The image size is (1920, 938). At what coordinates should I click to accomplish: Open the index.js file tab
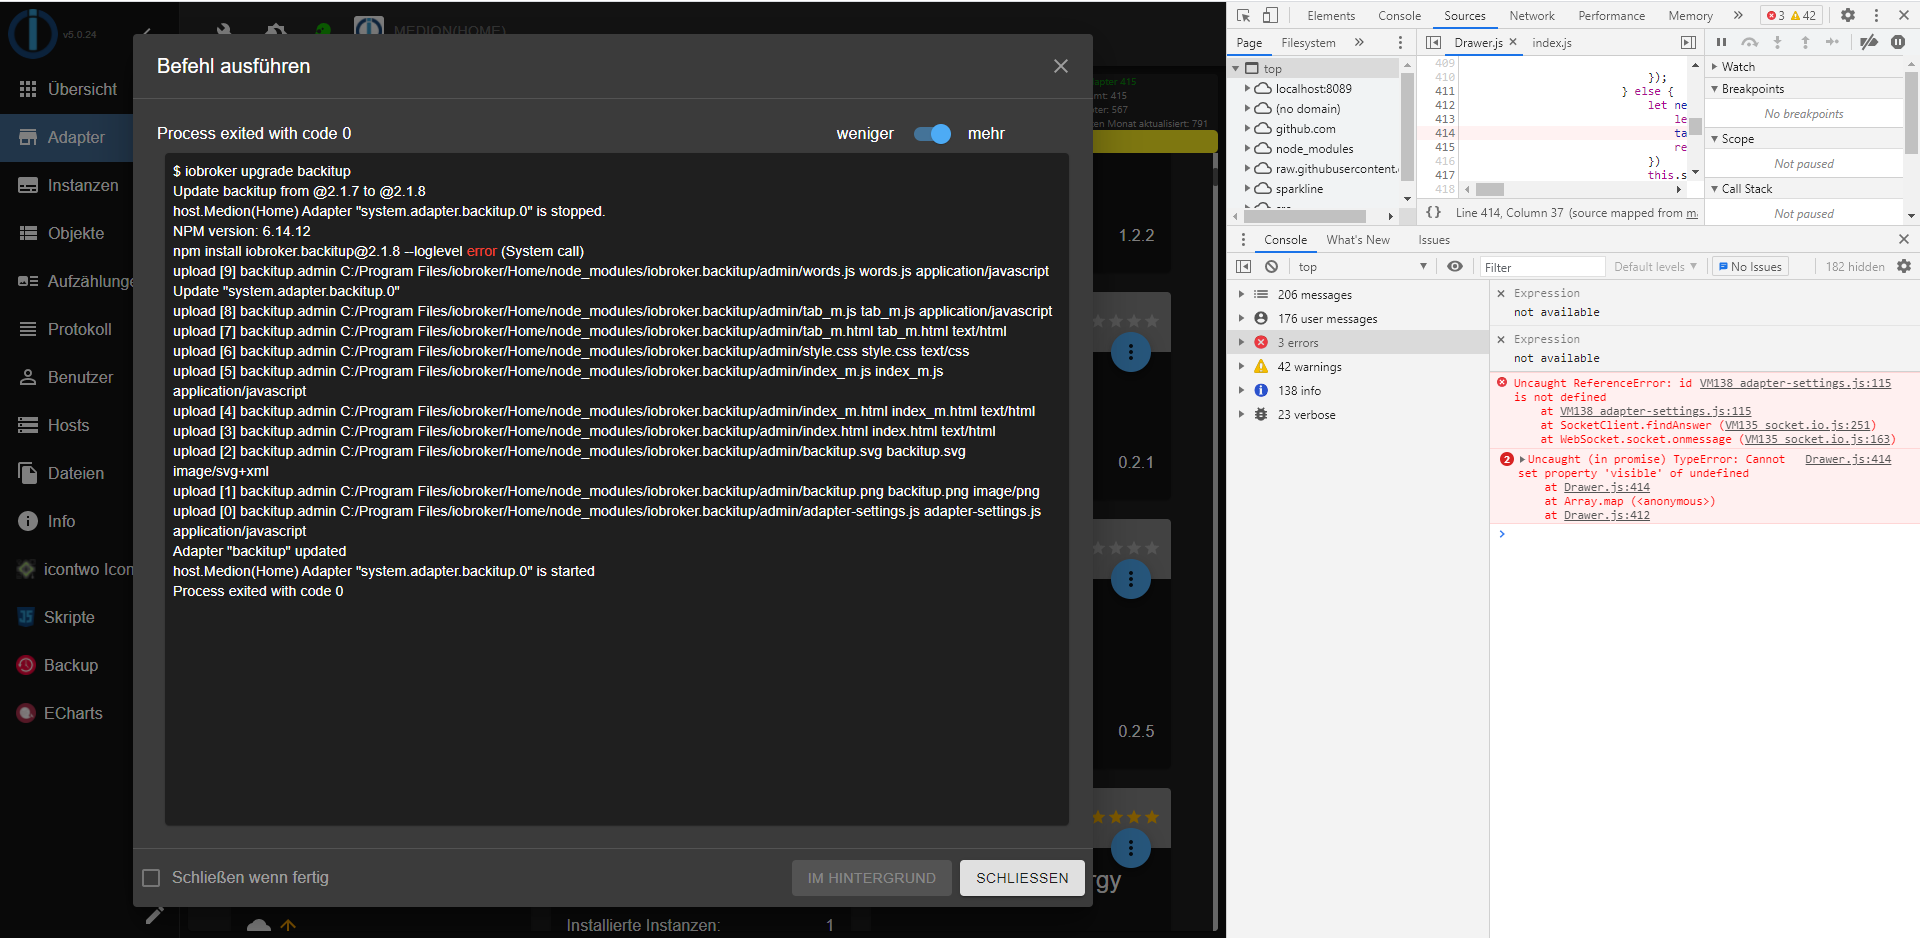pos(1552,43)
